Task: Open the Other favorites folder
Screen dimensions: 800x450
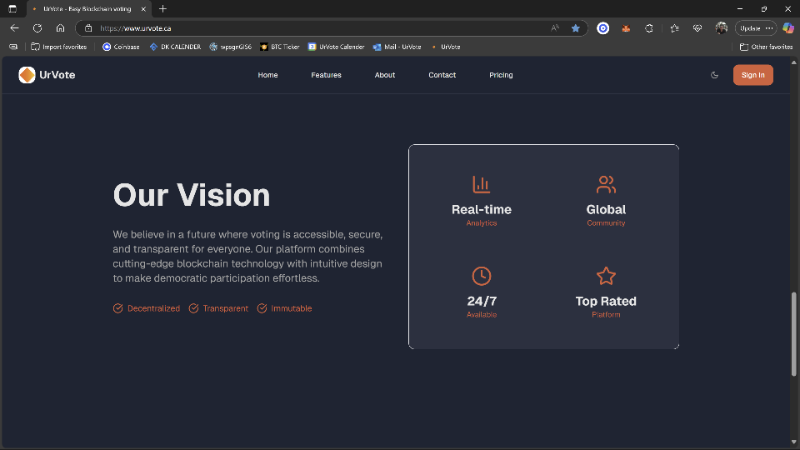Action: (x=766, y=46)
